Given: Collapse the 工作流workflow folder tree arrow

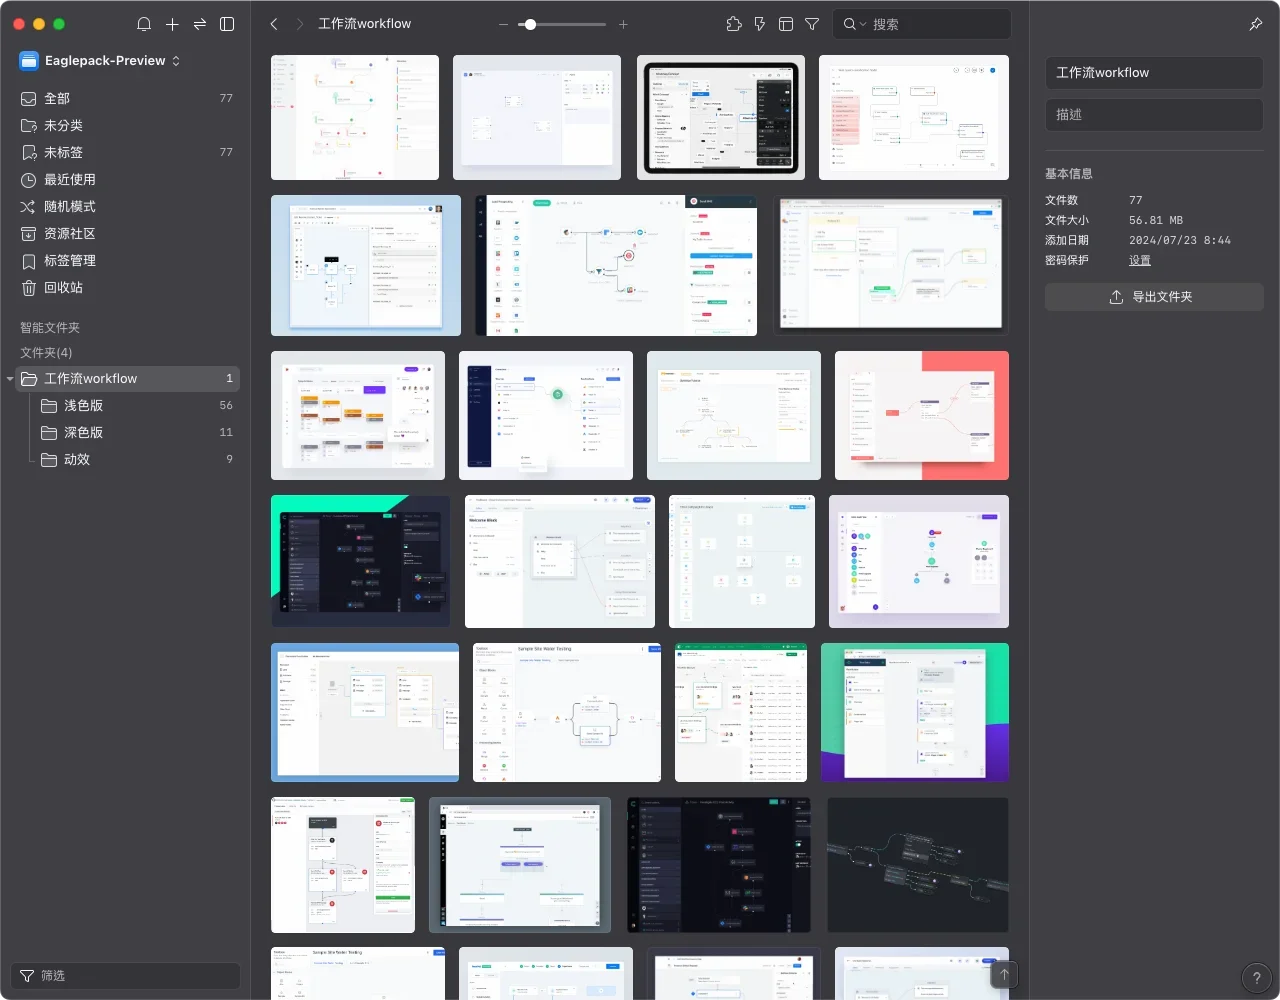Looking at the screenshot, I should 10,379.
